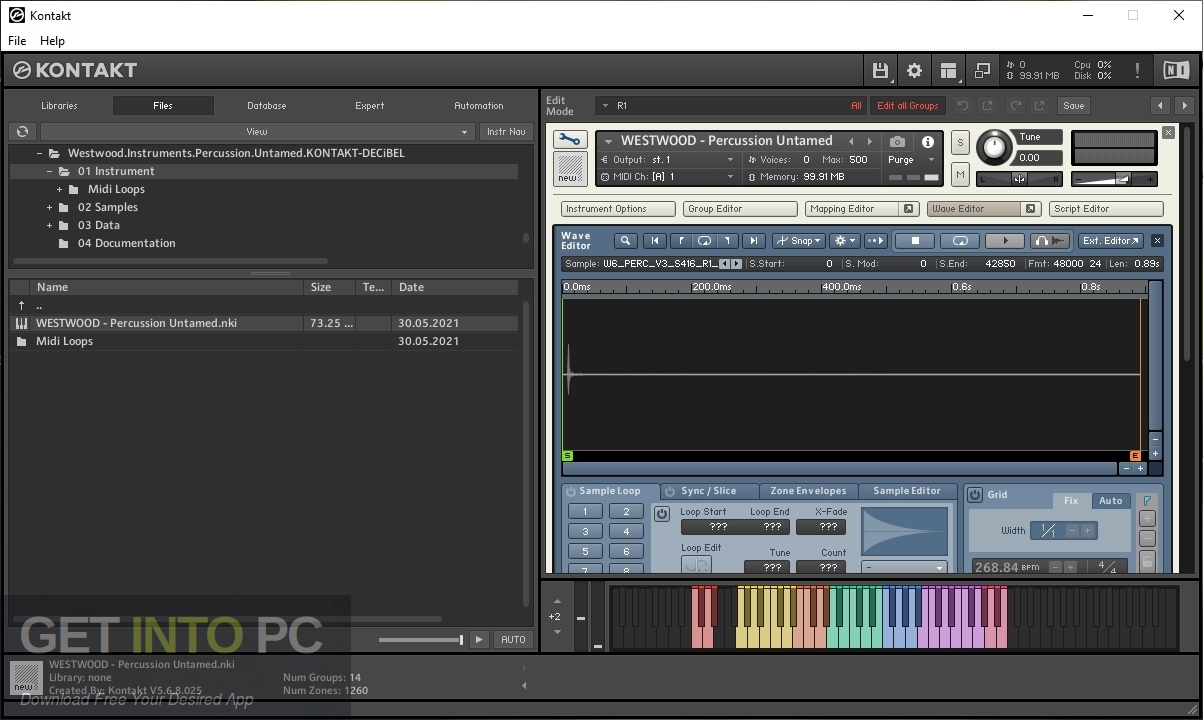Image resolution: width=1203 pixels, height=720 pixels.
Task: Click the loop start jump icon
Action: point(681,241)
